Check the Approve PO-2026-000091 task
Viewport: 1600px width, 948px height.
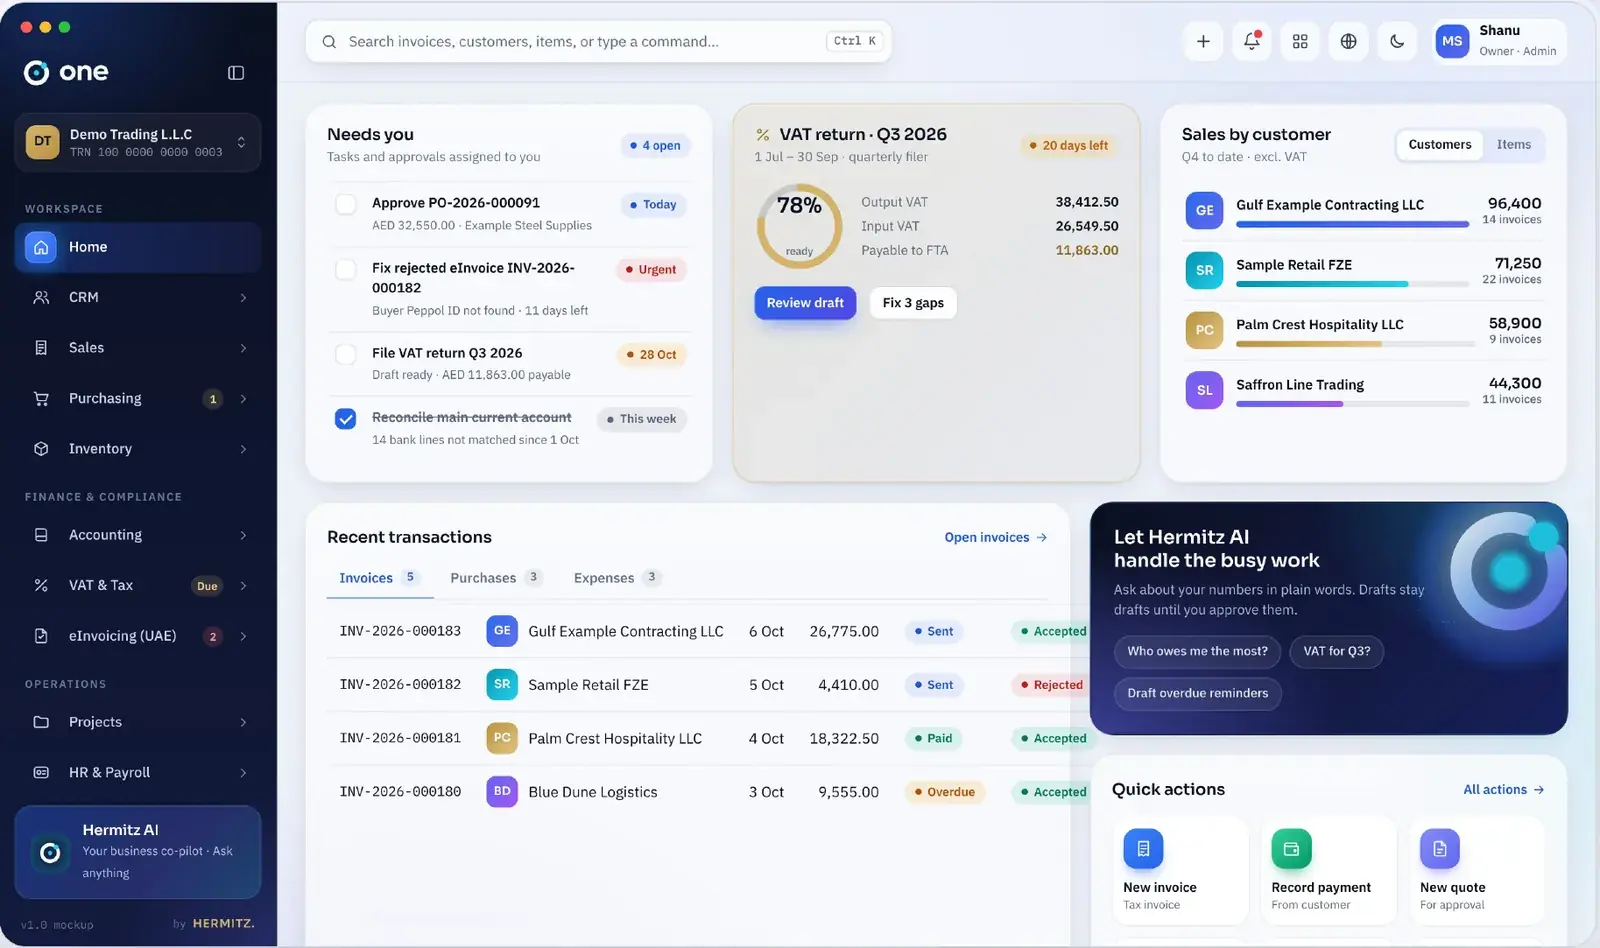click(346, 204)
